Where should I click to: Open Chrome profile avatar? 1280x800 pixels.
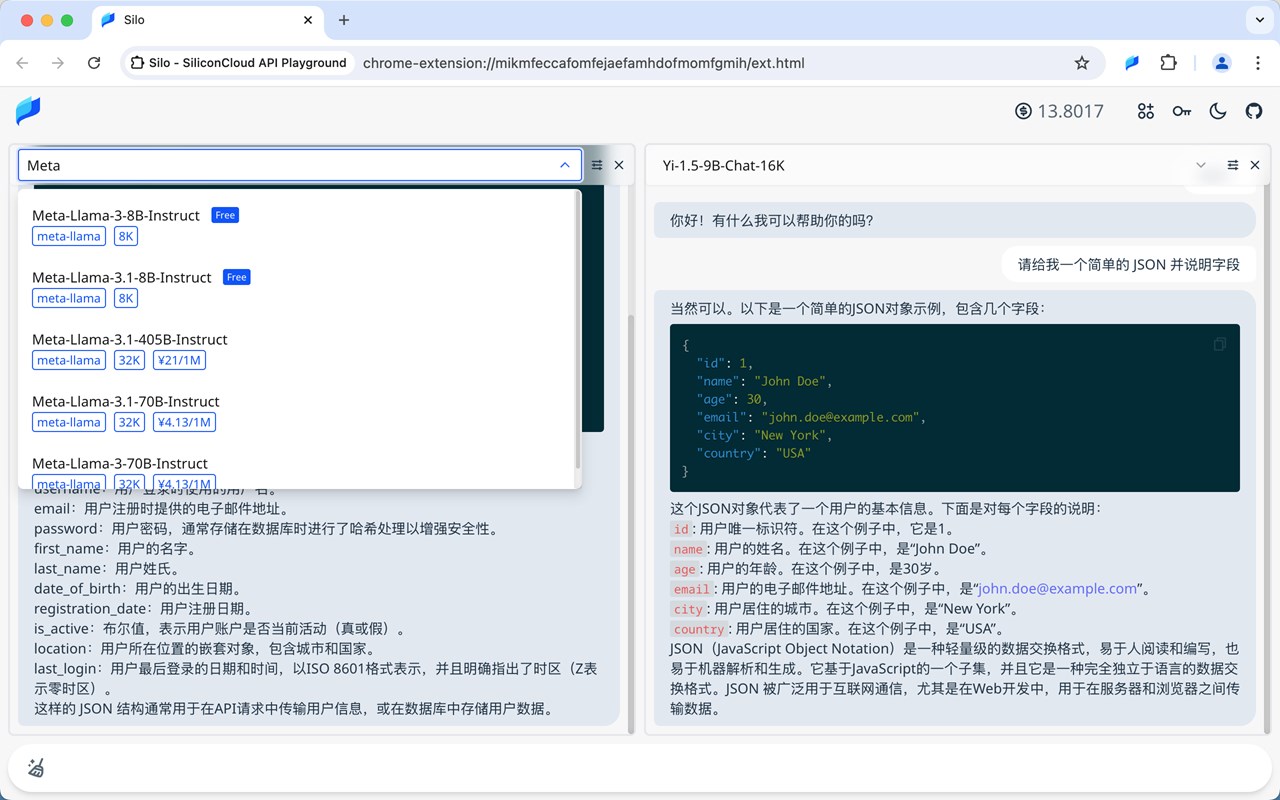click(1222, 63)
